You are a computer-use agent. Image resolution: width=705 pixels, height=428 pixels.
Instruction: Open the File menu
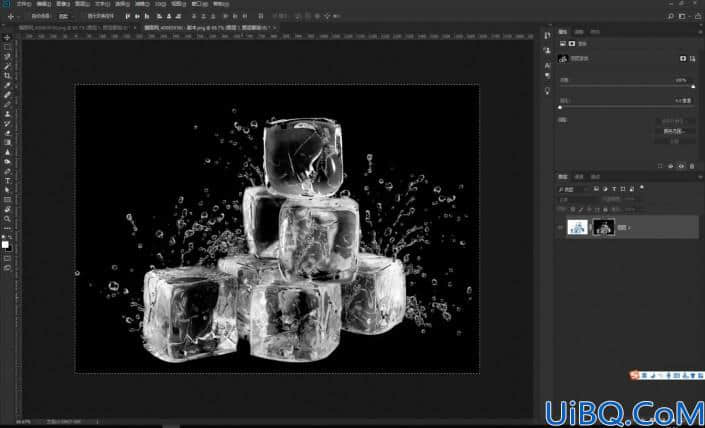coord(24,4)
